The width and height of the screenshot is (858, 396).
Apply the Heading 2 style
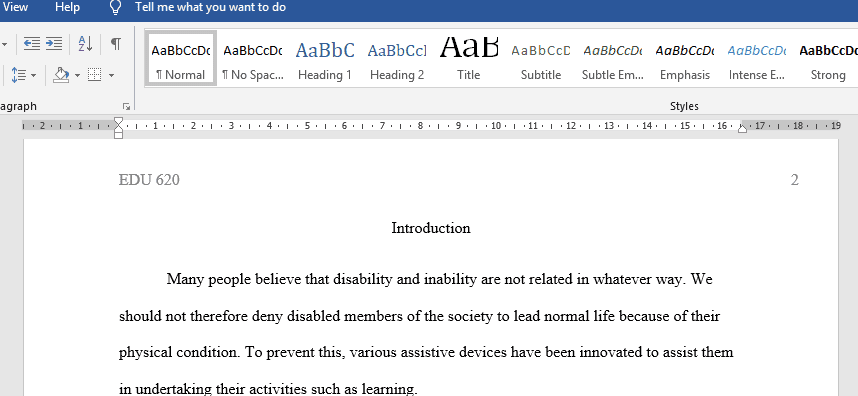coord(397,59)
